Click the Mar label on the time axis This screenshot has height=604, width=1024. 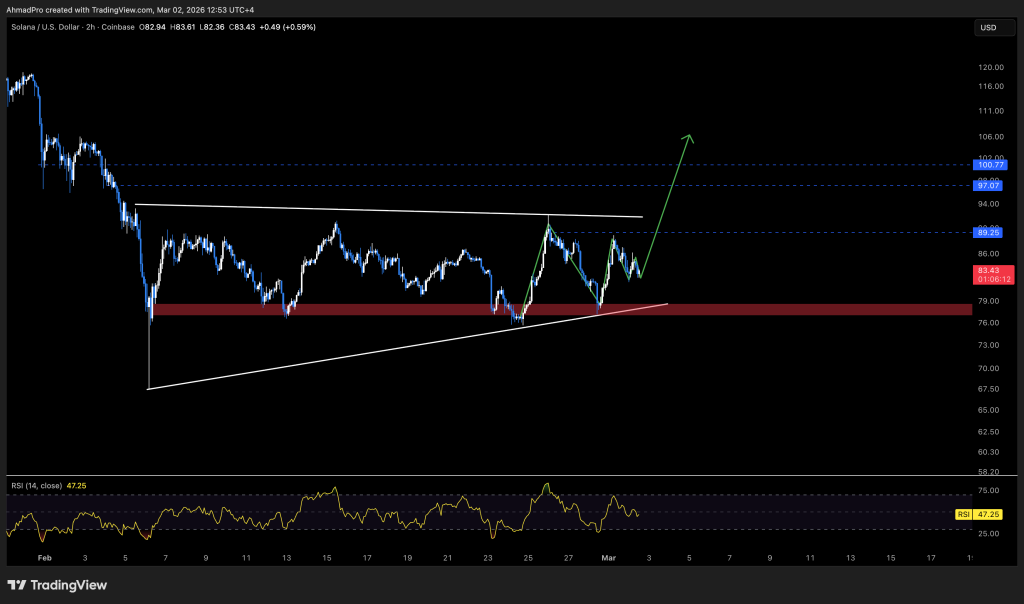[608, 559]
